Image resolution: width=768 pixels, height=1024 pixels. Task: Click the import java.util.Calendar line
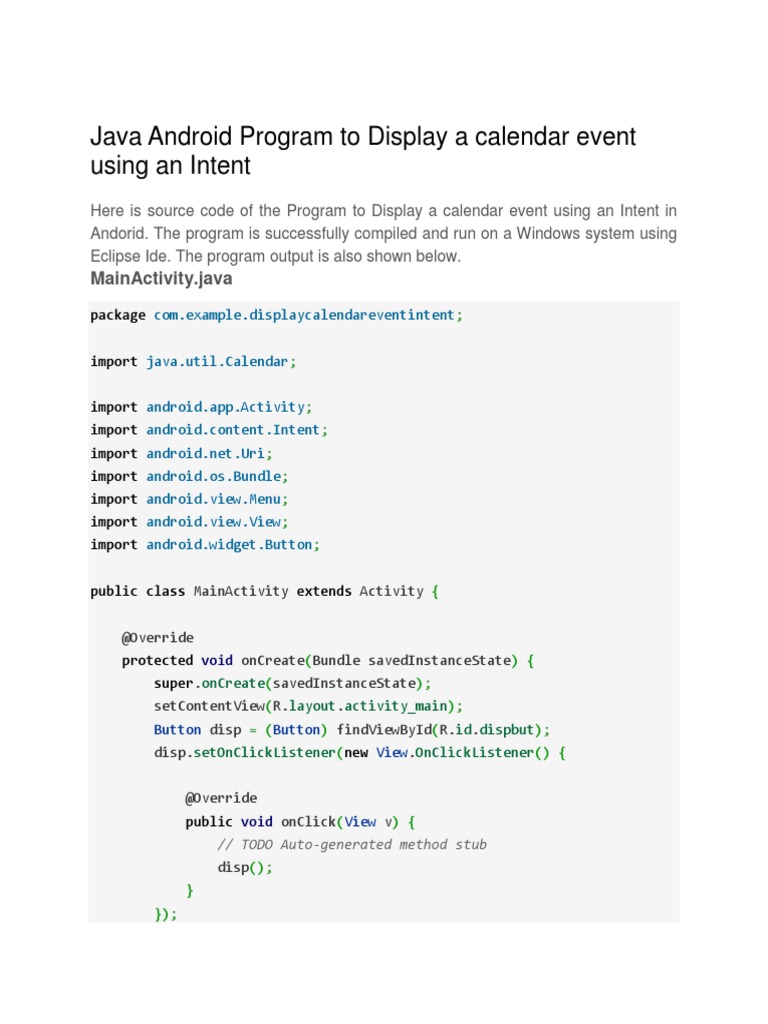[x=193, y=362]
